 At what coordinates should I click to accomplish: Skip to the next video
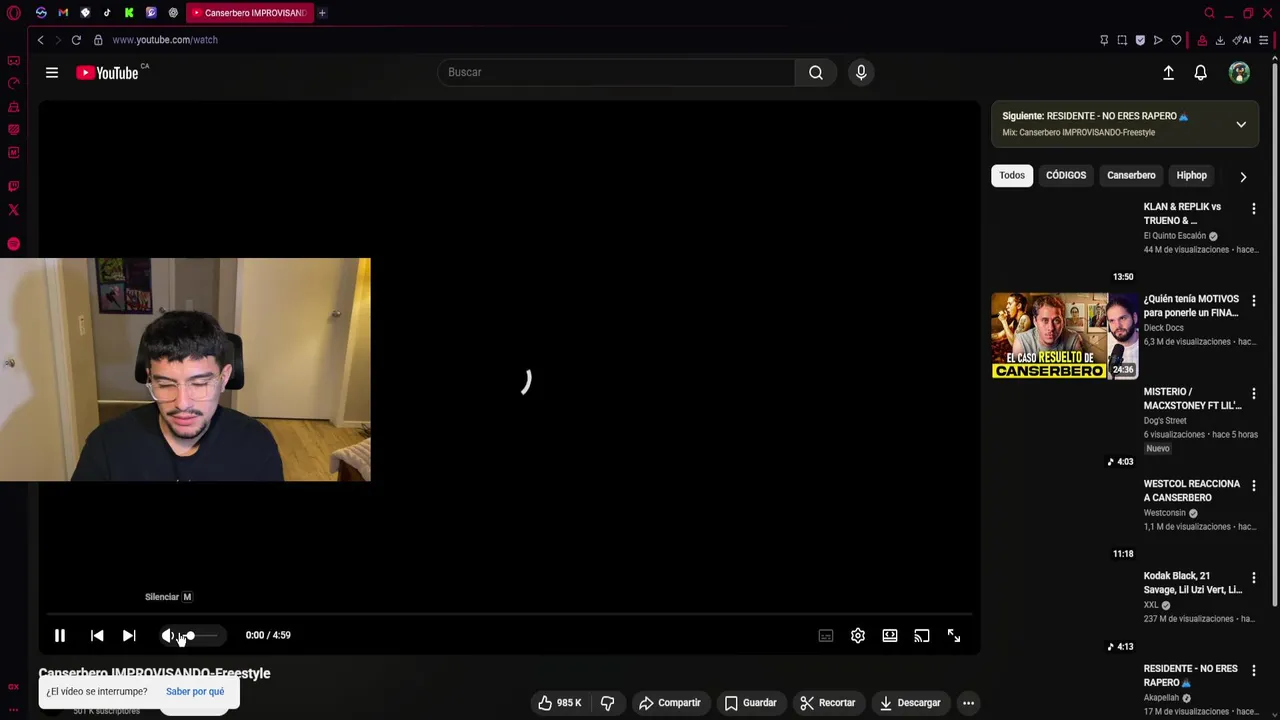129,635
